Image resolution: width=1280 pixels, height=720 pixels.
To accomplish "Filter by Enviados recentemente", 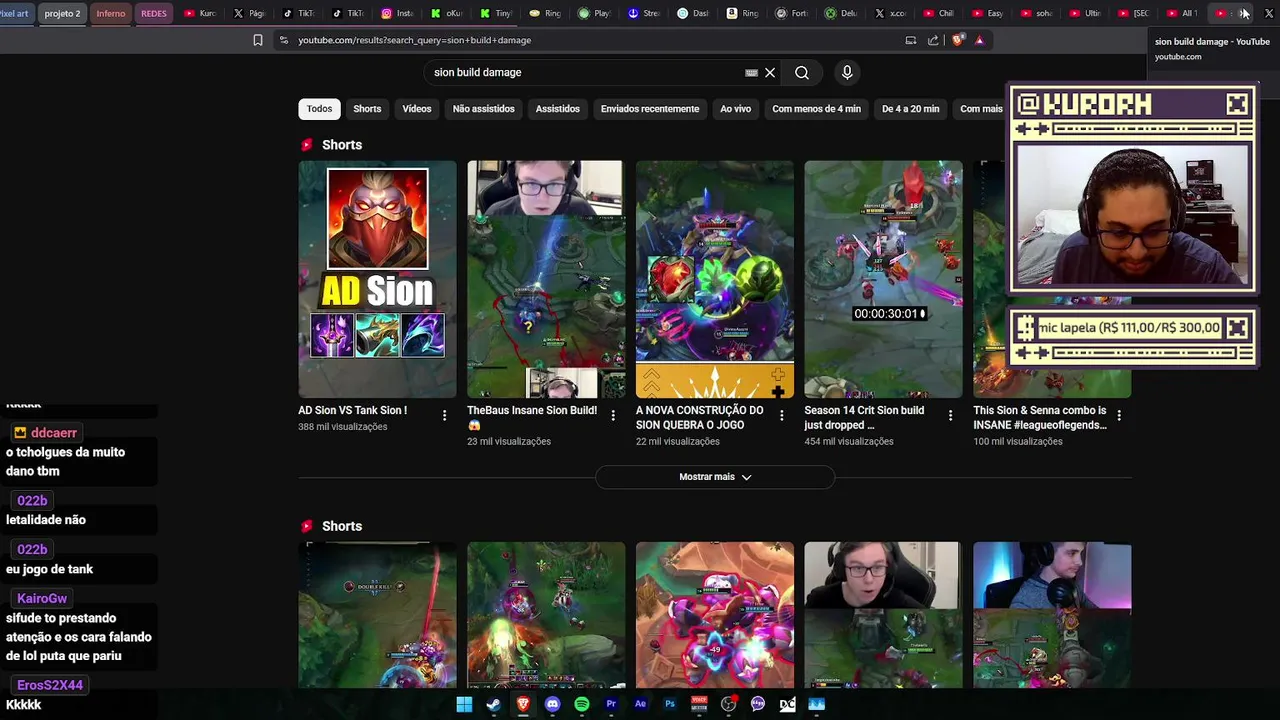I will (650, 109).
